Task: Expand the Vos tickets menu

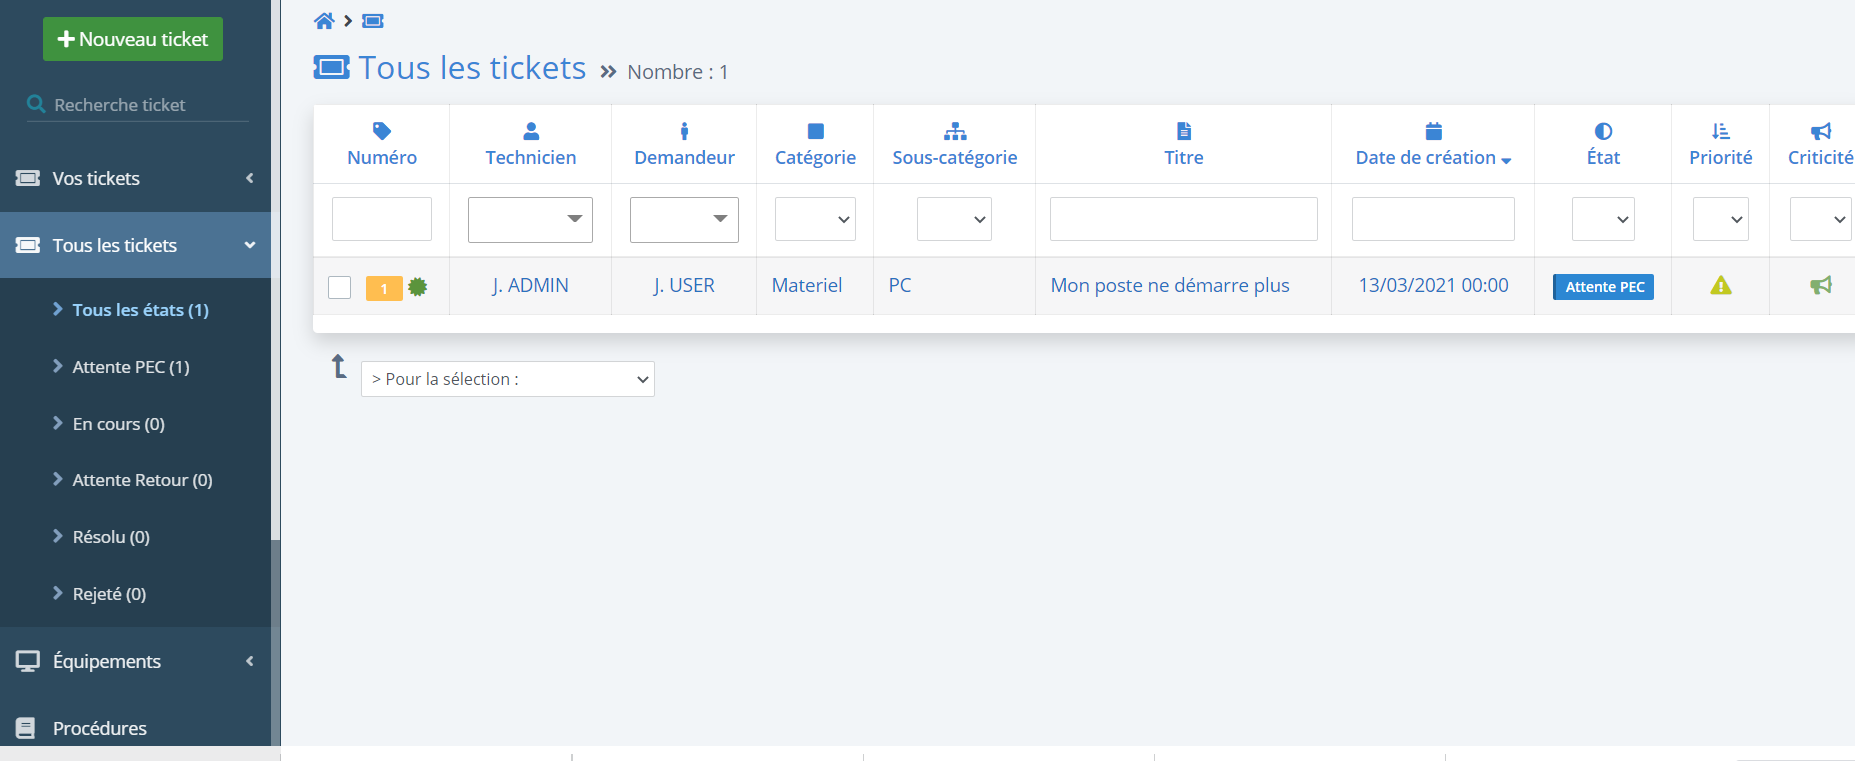Action: [x=135, y=178]
